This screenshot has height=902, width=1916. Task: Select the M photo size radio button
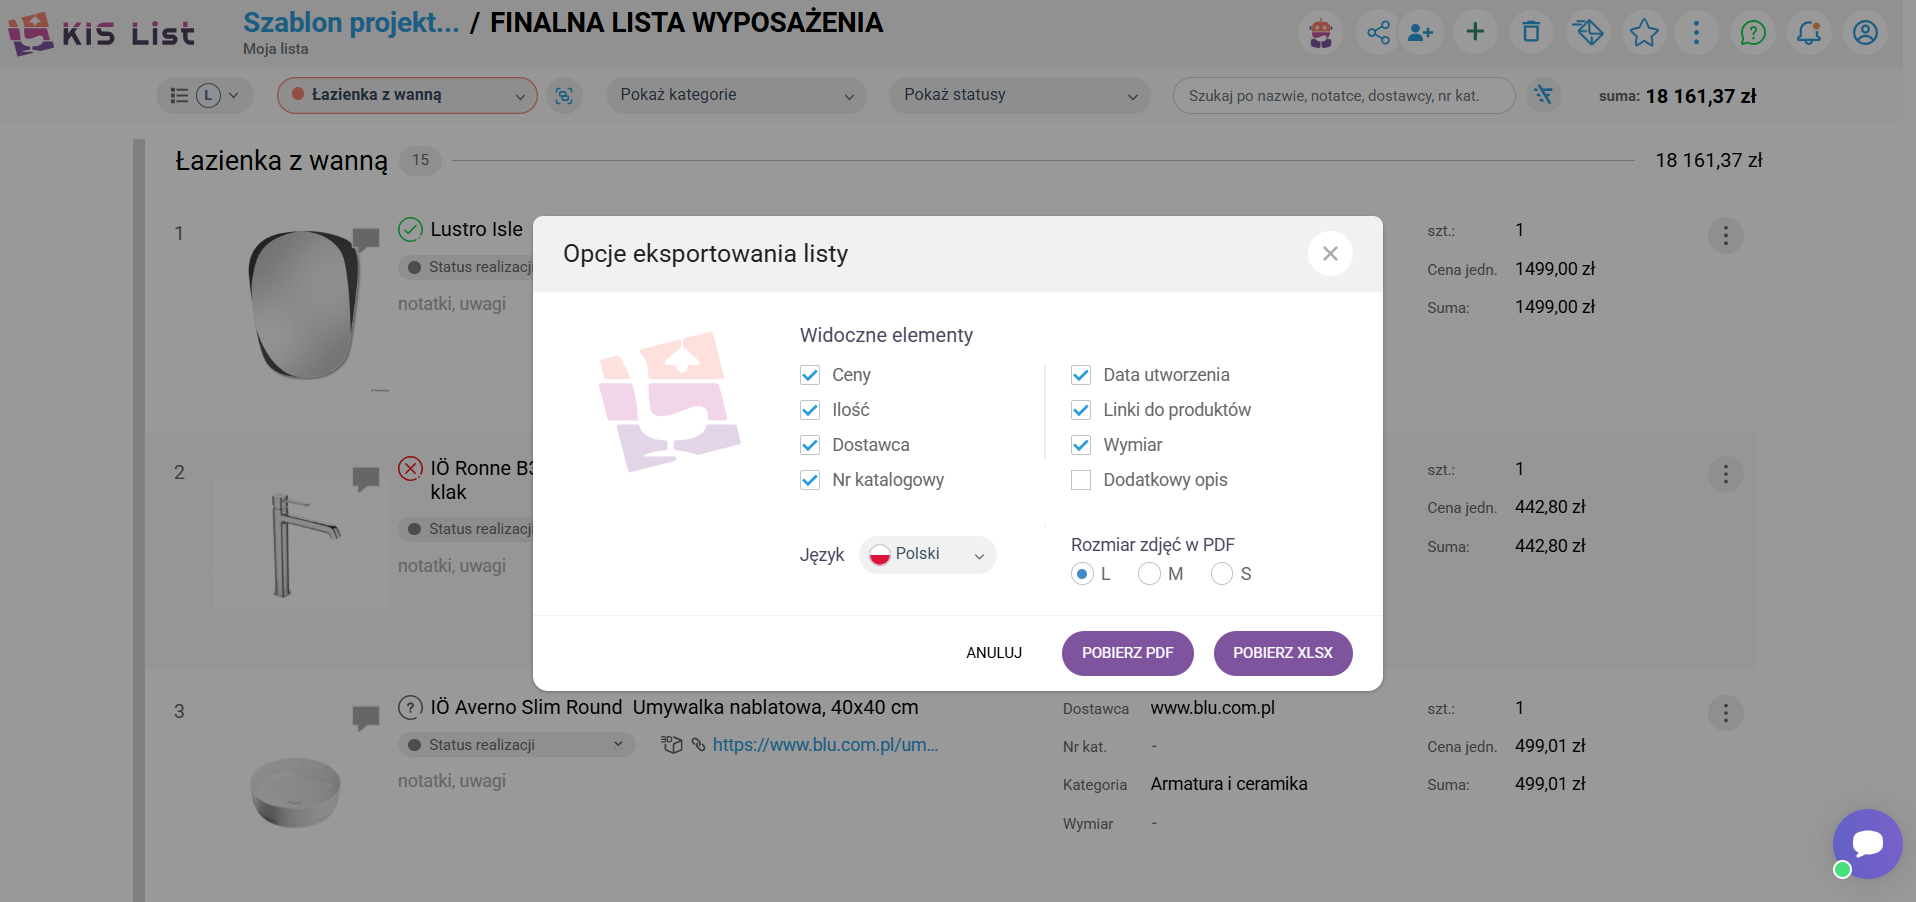pos(1149,574)
